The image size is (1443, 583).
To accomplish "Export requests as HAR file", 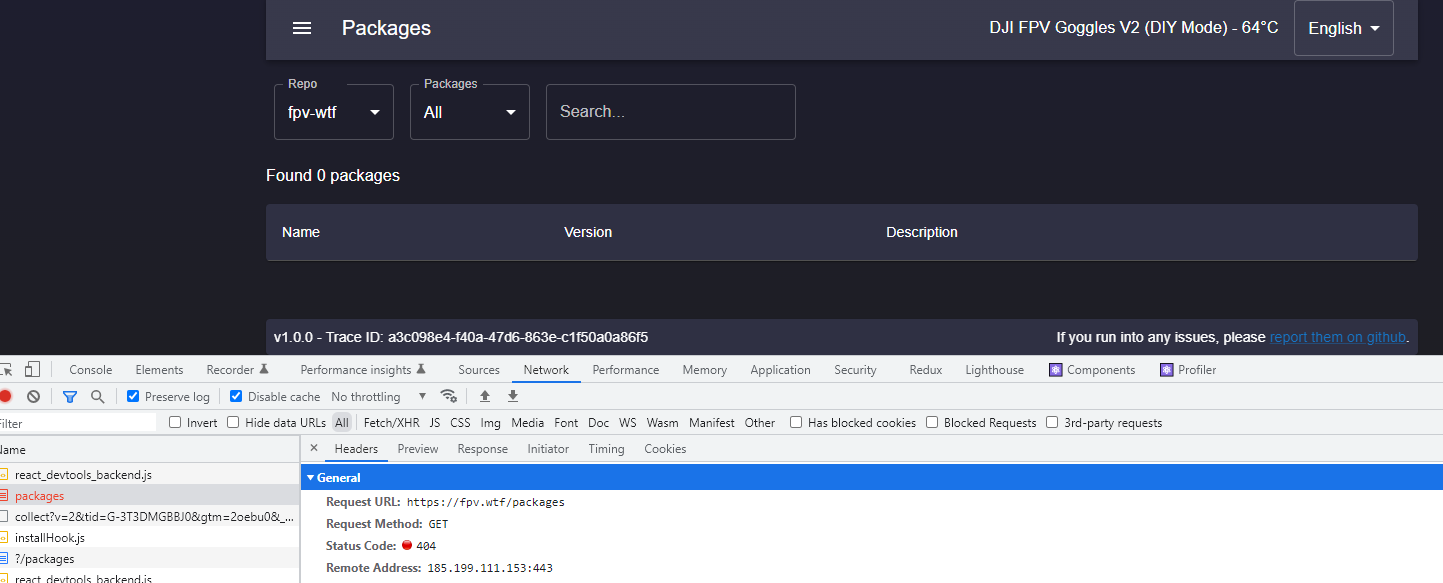I will (512, 396).
